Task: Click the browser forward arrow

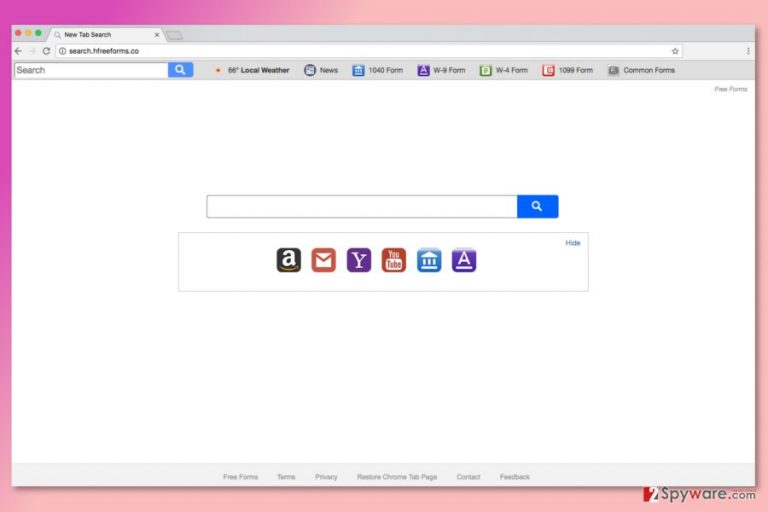Action: tap(32, 51)
